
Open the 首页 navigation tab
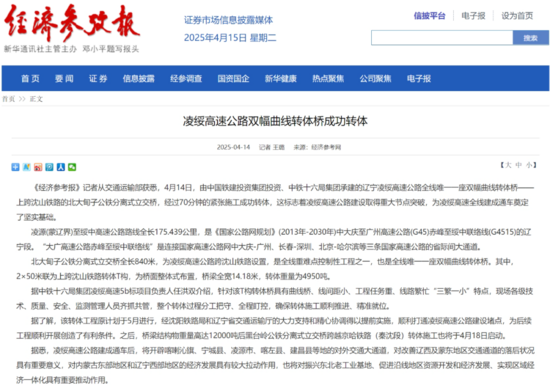(31, 79)
